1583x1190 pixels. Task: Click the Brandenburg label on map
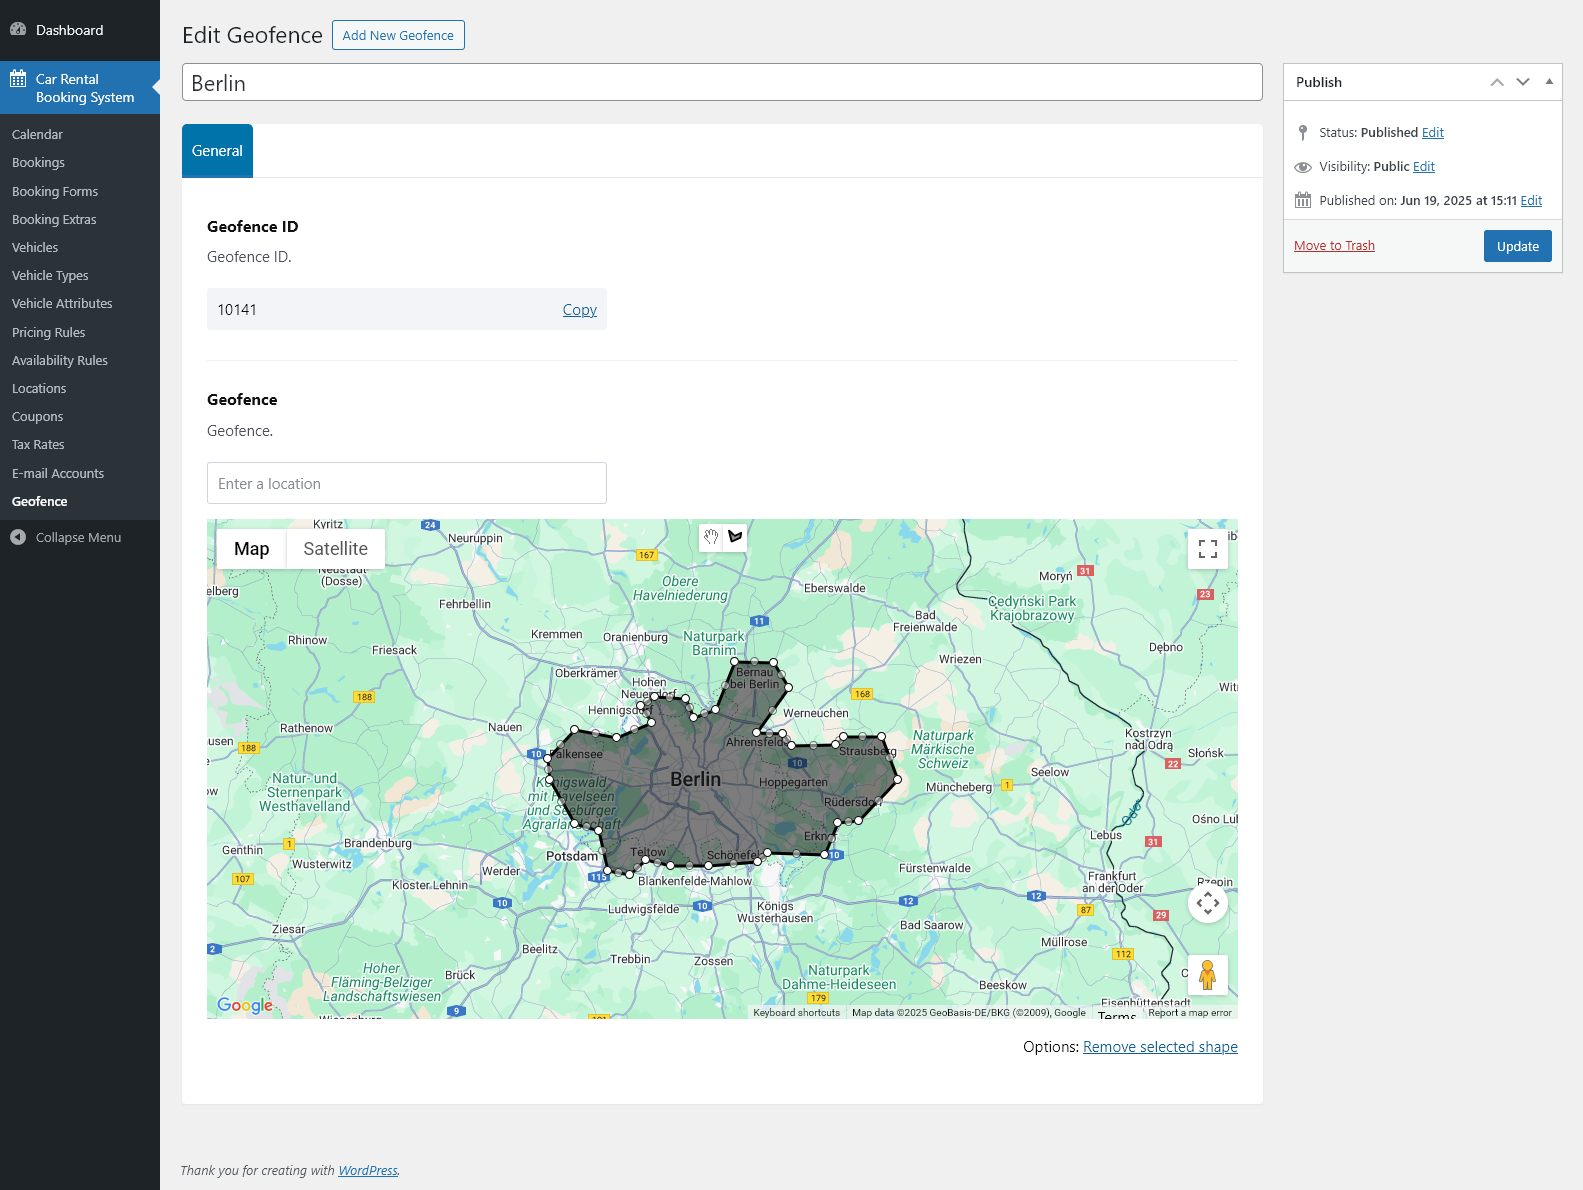click(x=378, y=843)
